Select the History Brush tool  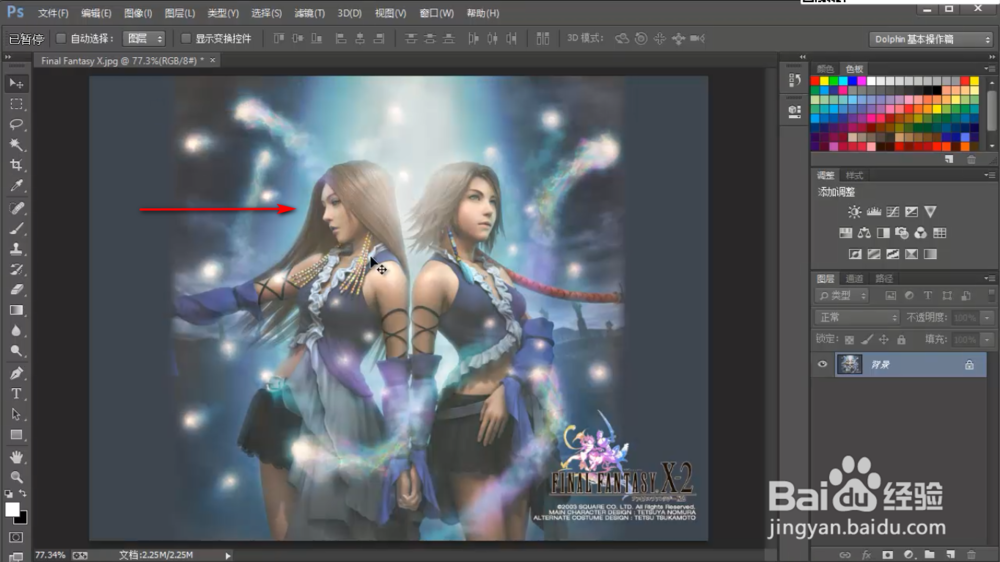pos(17,269)
